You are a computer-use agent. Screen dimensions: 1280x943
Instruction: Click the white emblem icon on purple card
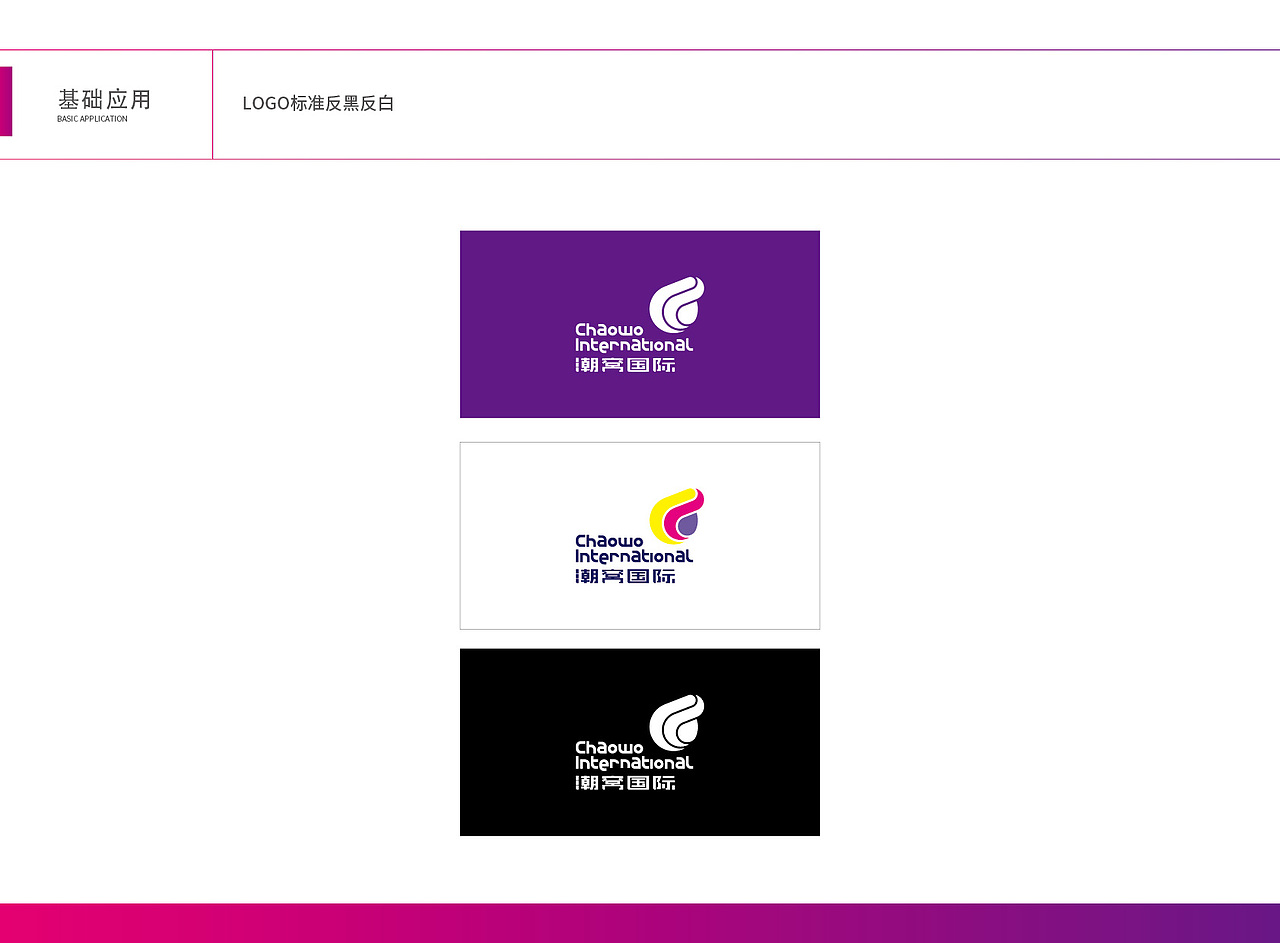pos(677,304)
